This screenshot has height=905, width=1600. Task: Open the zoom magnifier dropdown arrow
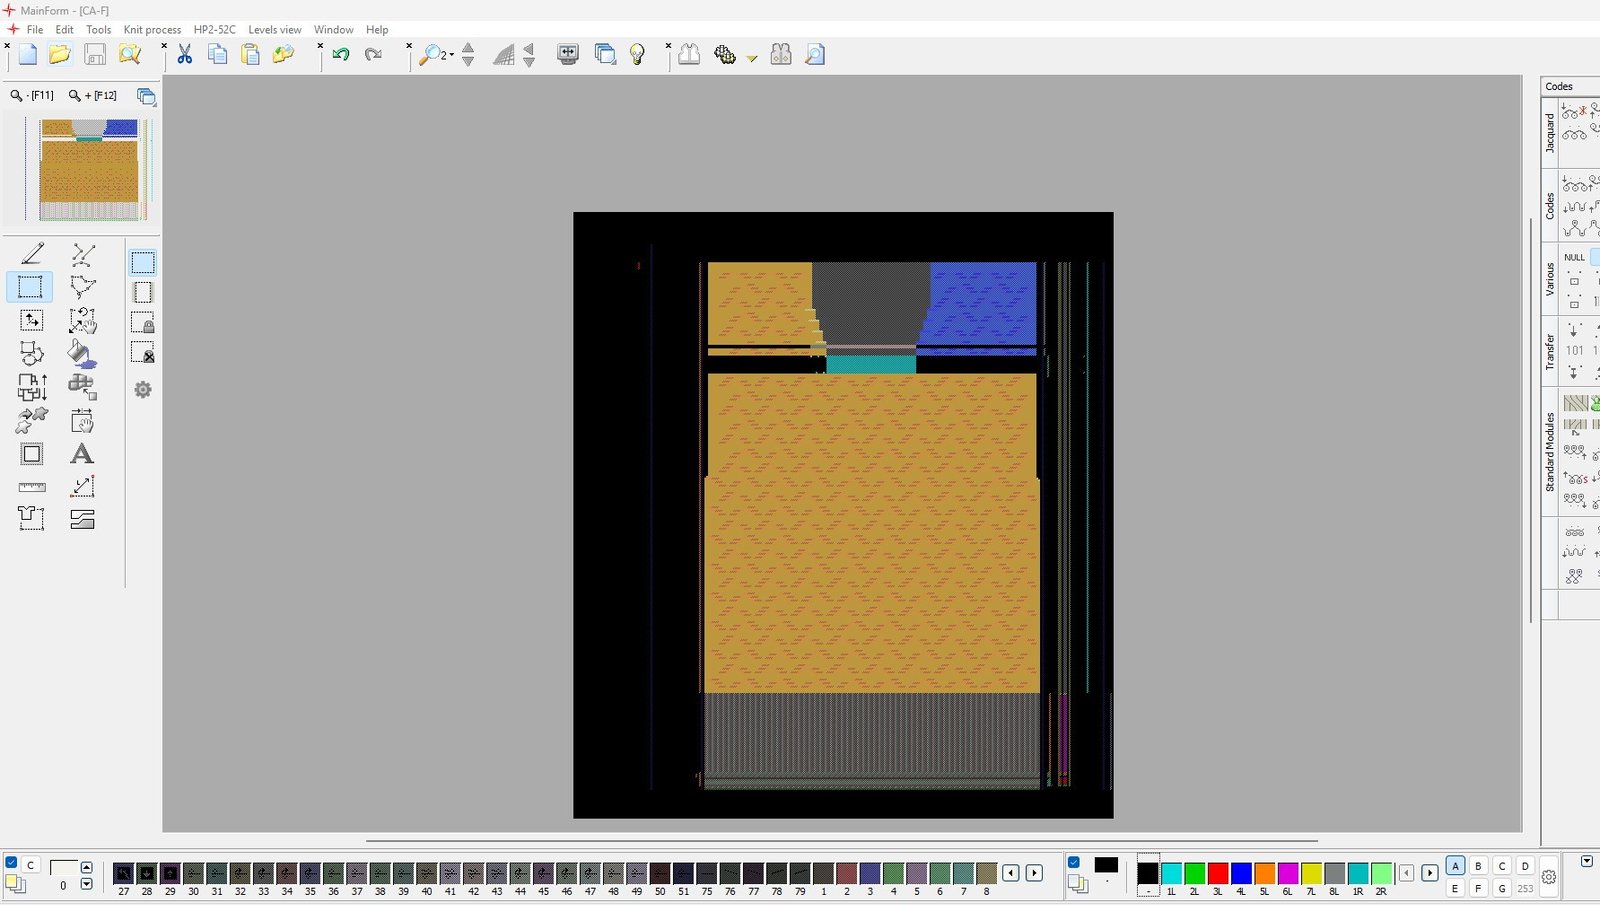click(452, 56)
